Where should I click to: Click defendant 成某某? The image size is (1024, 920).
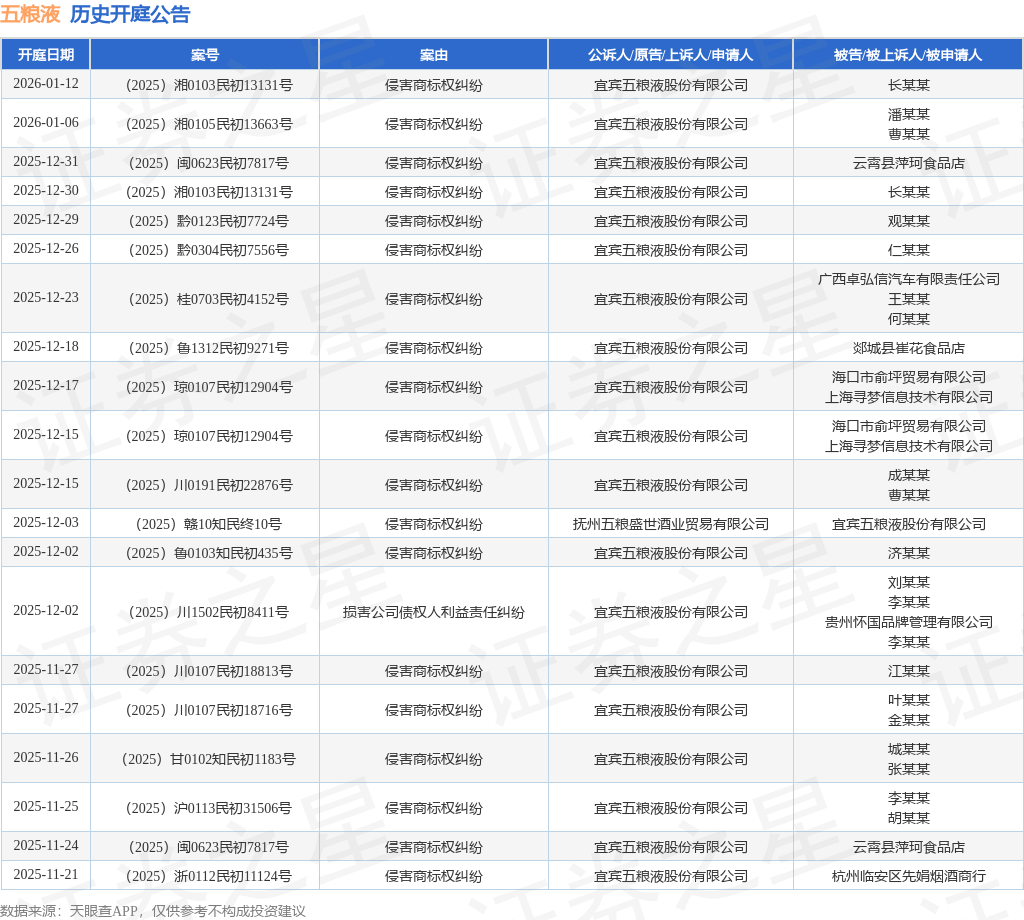pyautogui.click(x=908, y=475)
